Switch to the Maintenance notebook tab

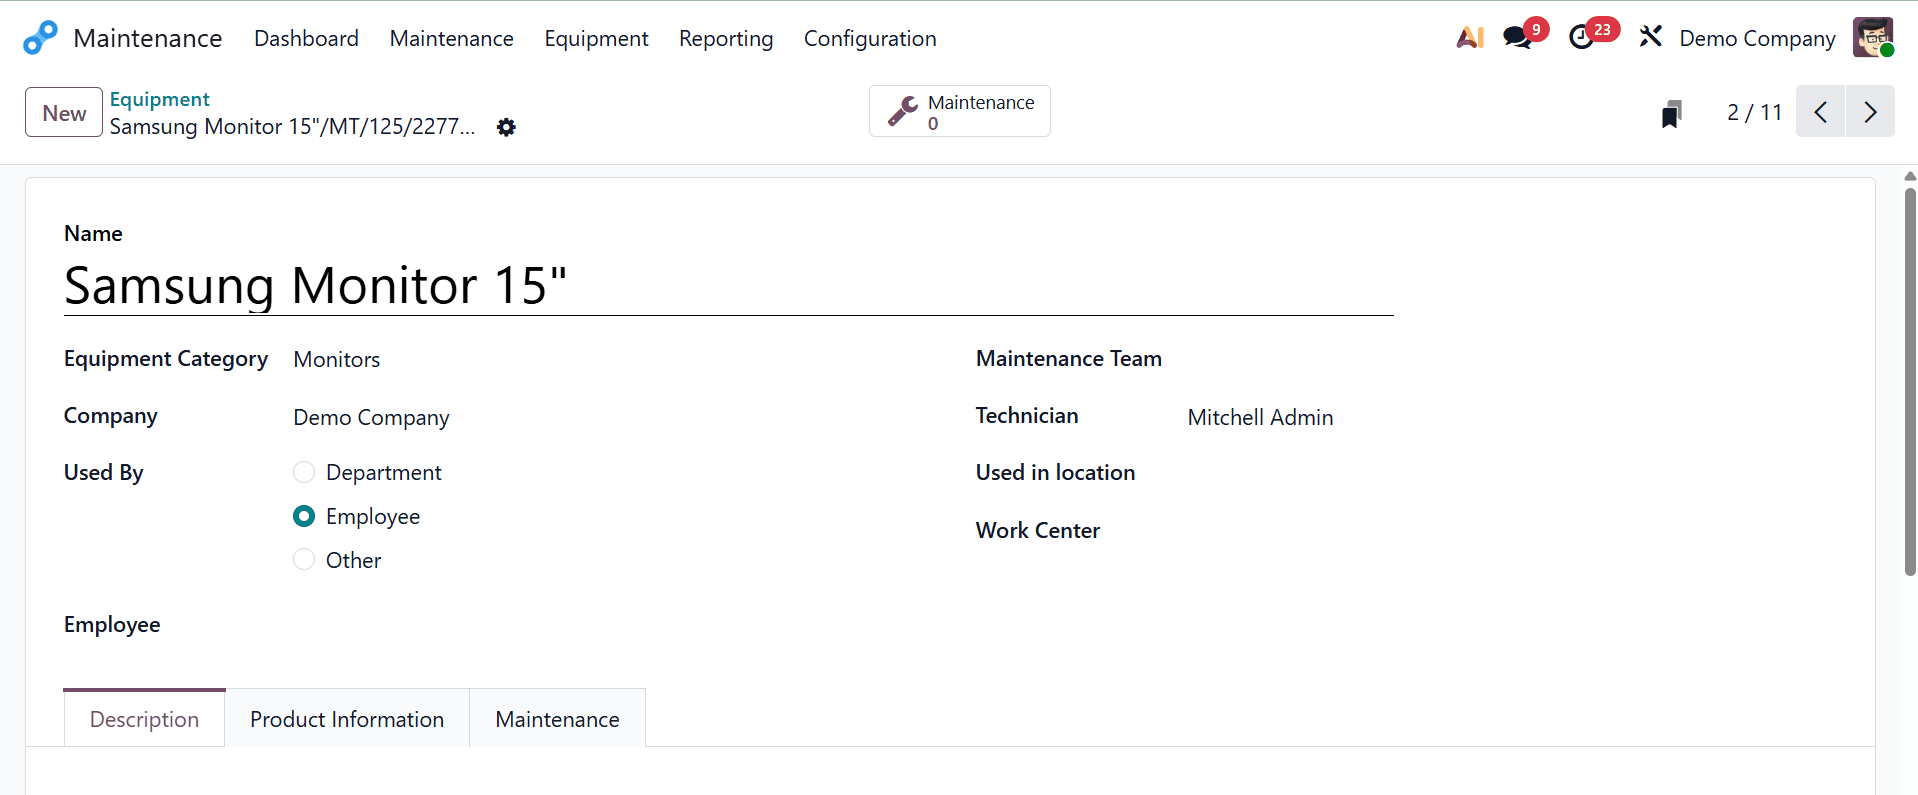(557, 719)
